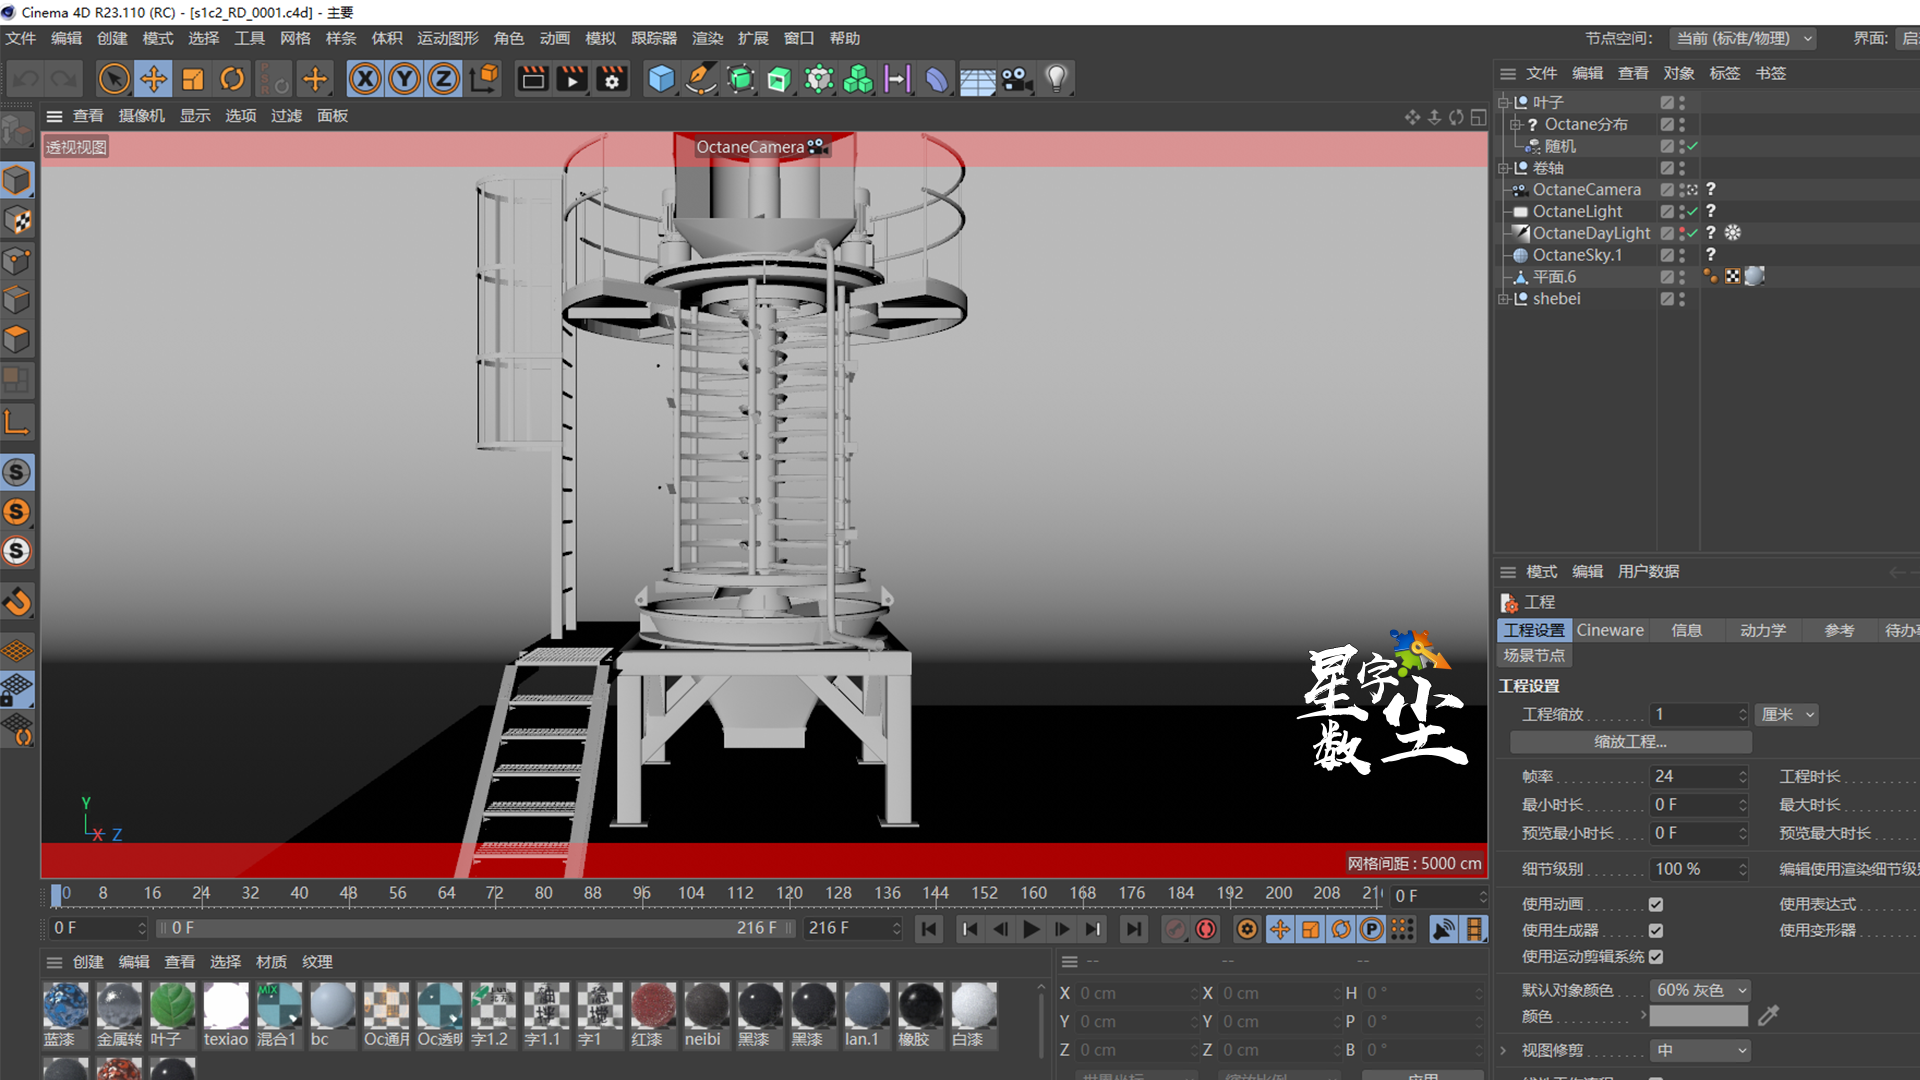Screen dimensions: 1920x1080
Task: Toggle OctaneDayLight enable checkmark
Action: (x=1693, y=233)
